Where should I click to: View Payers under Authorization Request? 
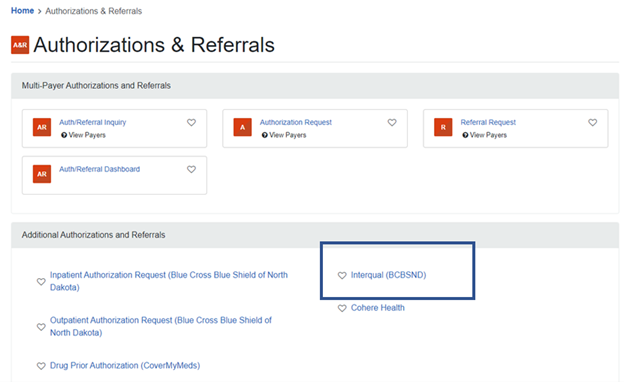click(288, 135)
